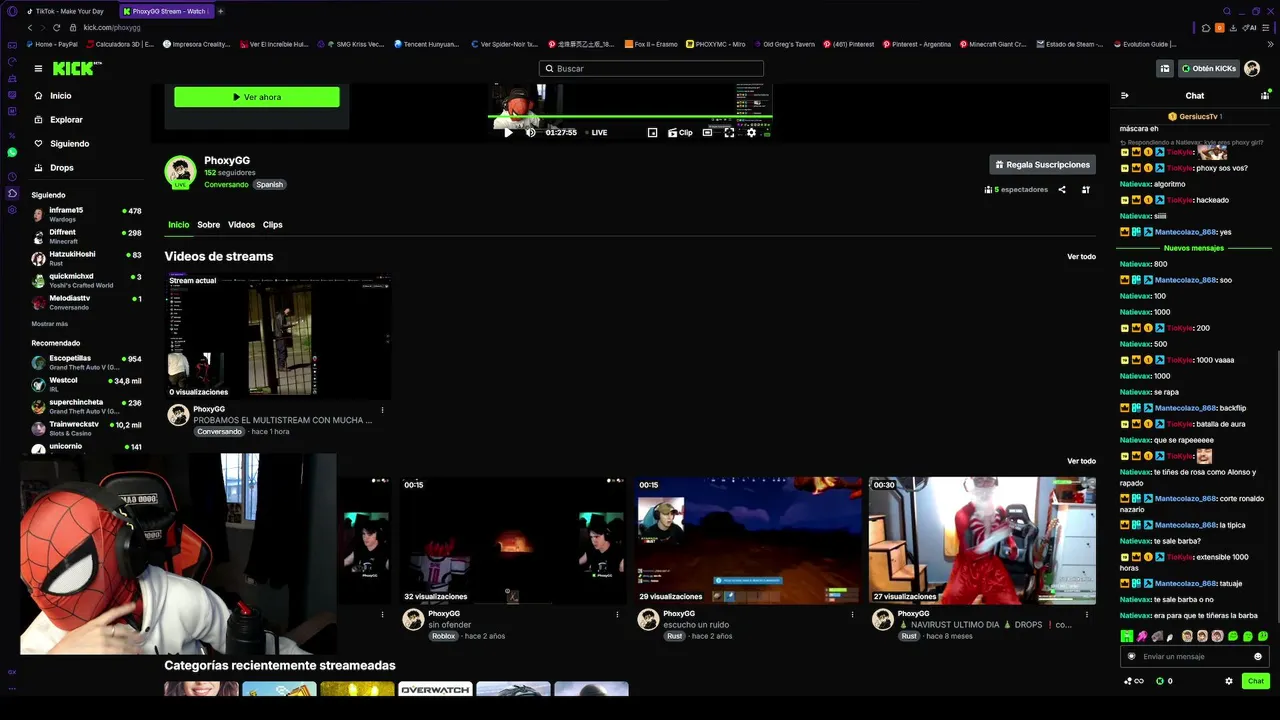This screenshot has width=1280, height=720.
Task: Click Ver todo beside Videos de streams
Action: point(1081,257)
